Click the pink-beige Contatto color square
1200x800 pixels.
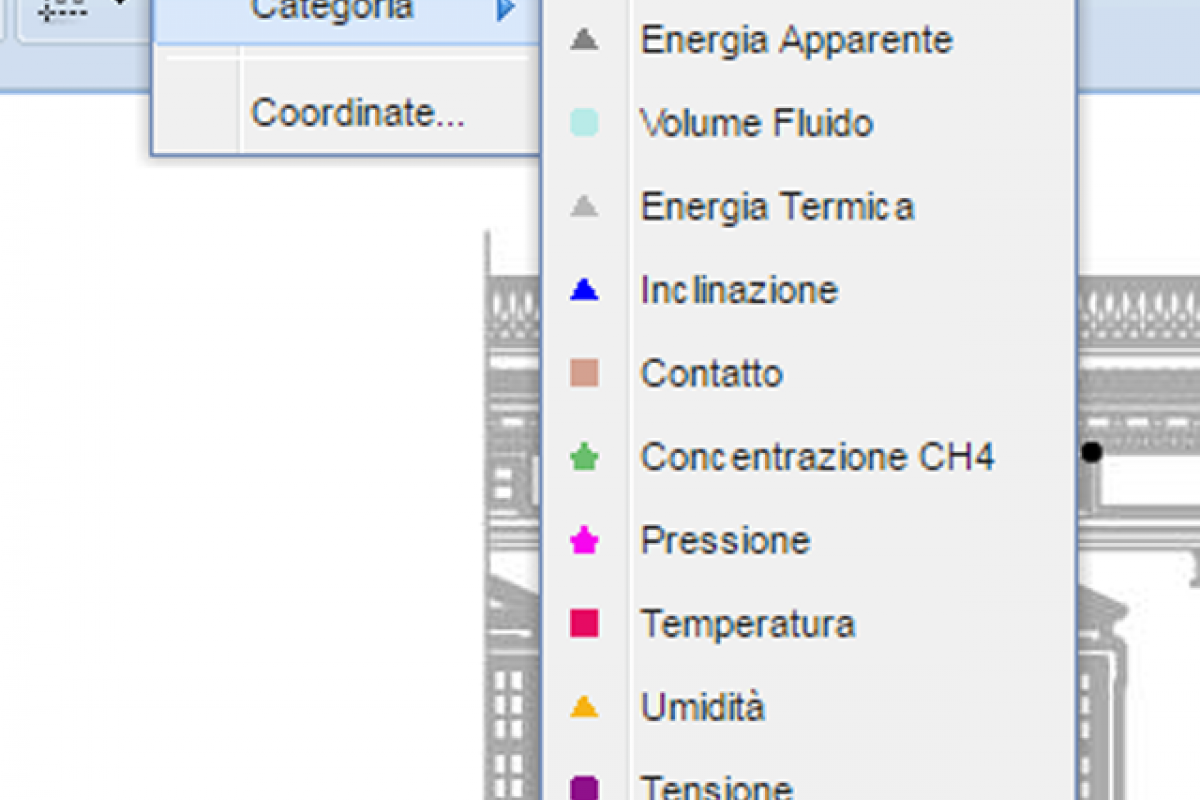click(x=584, y=374)
